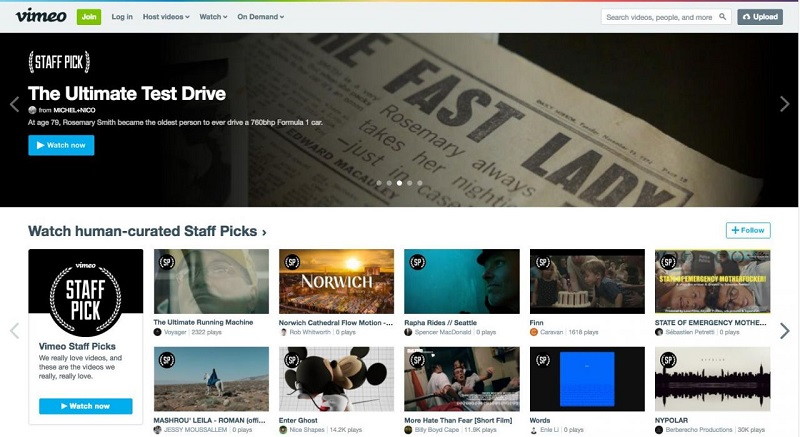Click the Upload button
Viewport: 800px width, 437px height.
[760, 17]
